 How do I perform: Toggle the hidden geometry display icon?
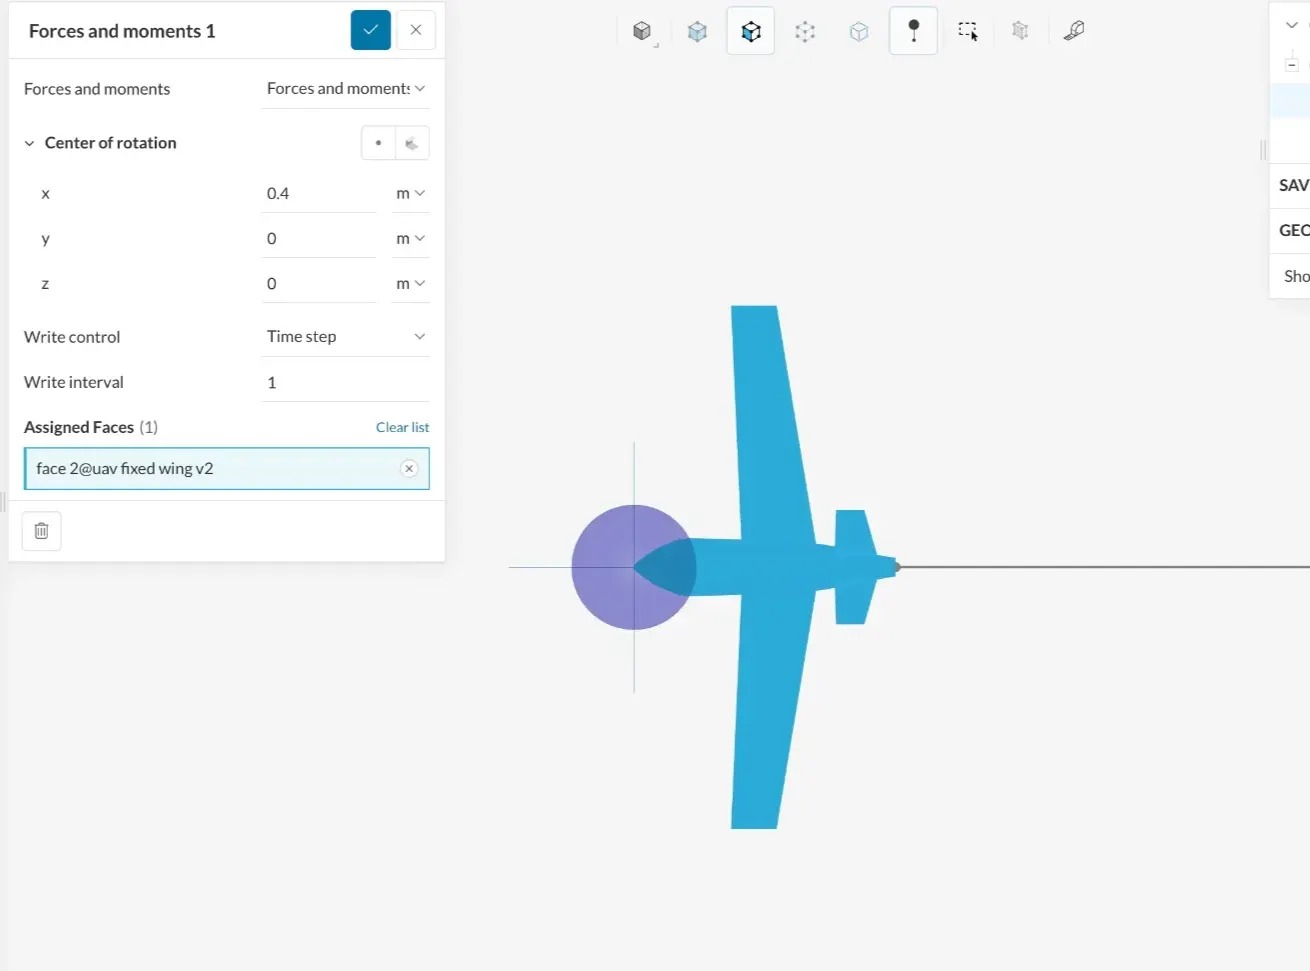(1021, 30)
